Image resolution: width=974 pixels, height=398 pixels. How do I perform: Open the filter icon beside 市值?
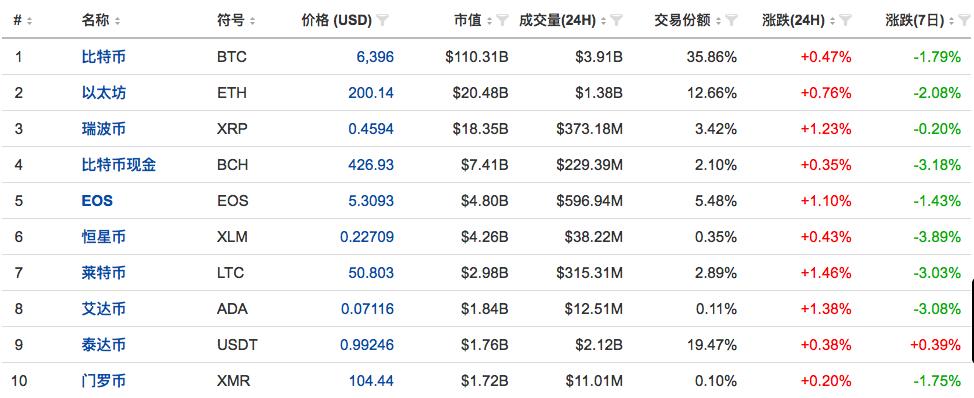coord(502,20)
